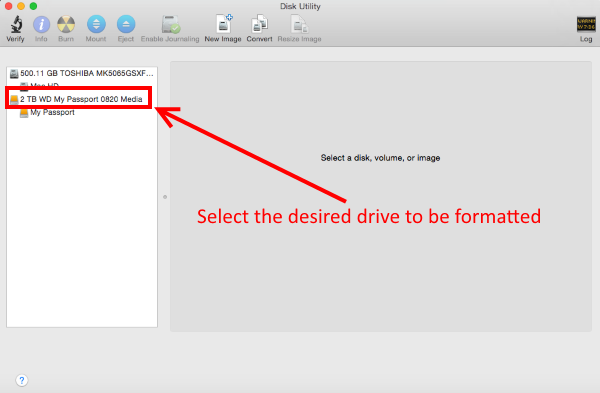Click the Mount toolbar icon

(x=96, y=25)
